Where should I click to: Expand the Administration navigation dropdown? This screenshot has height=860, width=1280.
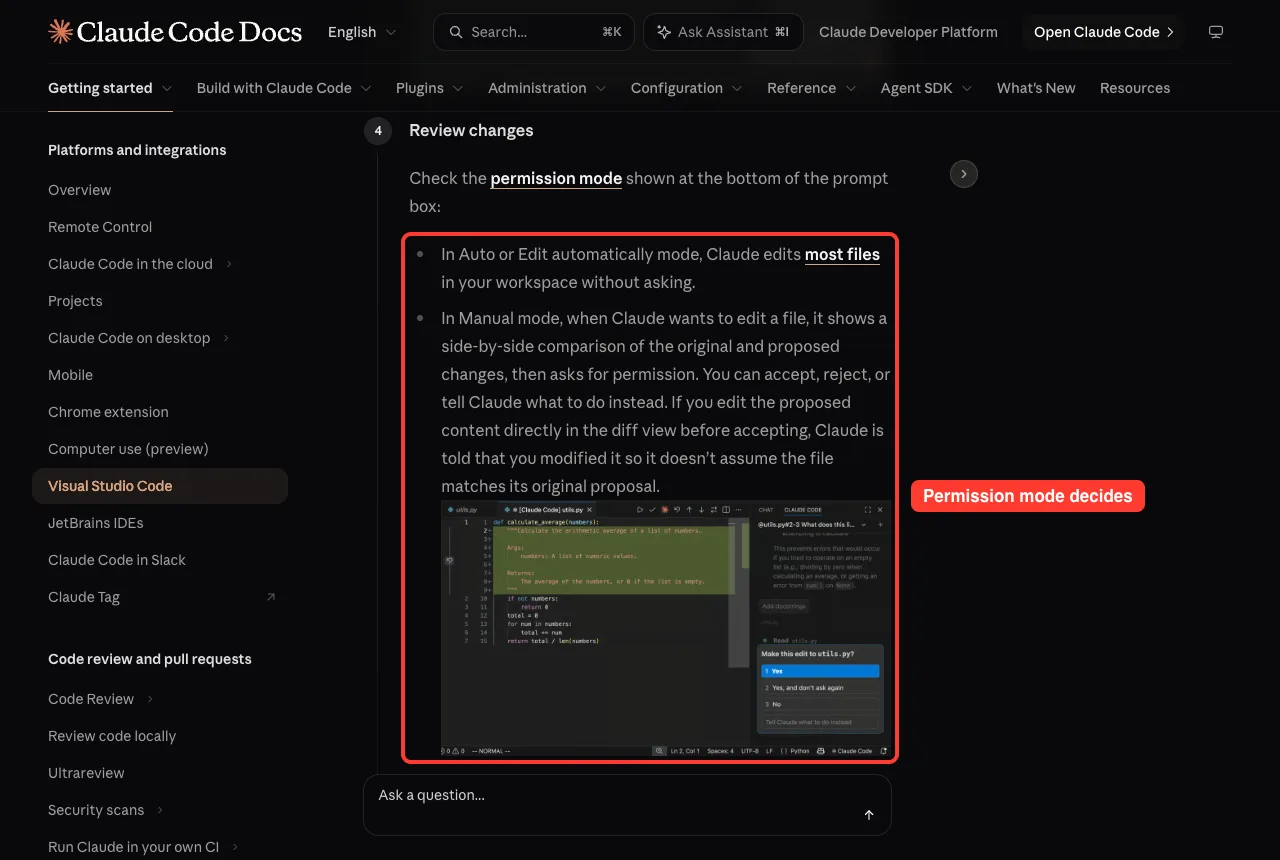[x=547, y=88]
